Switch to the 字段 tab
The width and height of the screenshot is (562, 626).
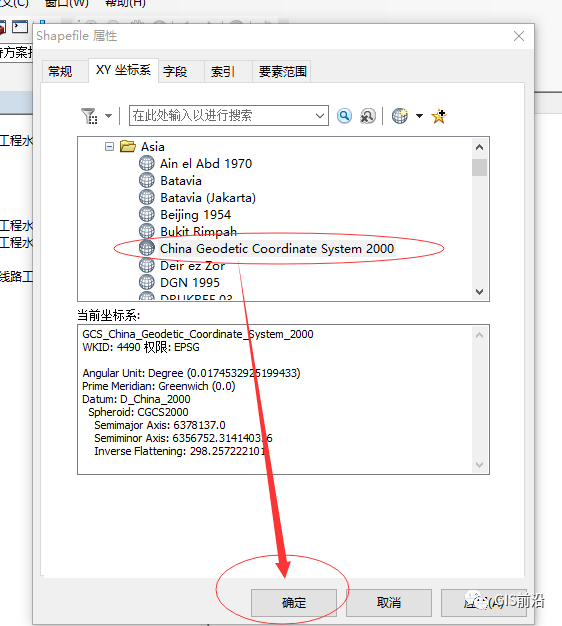click(x=175, y=72)
